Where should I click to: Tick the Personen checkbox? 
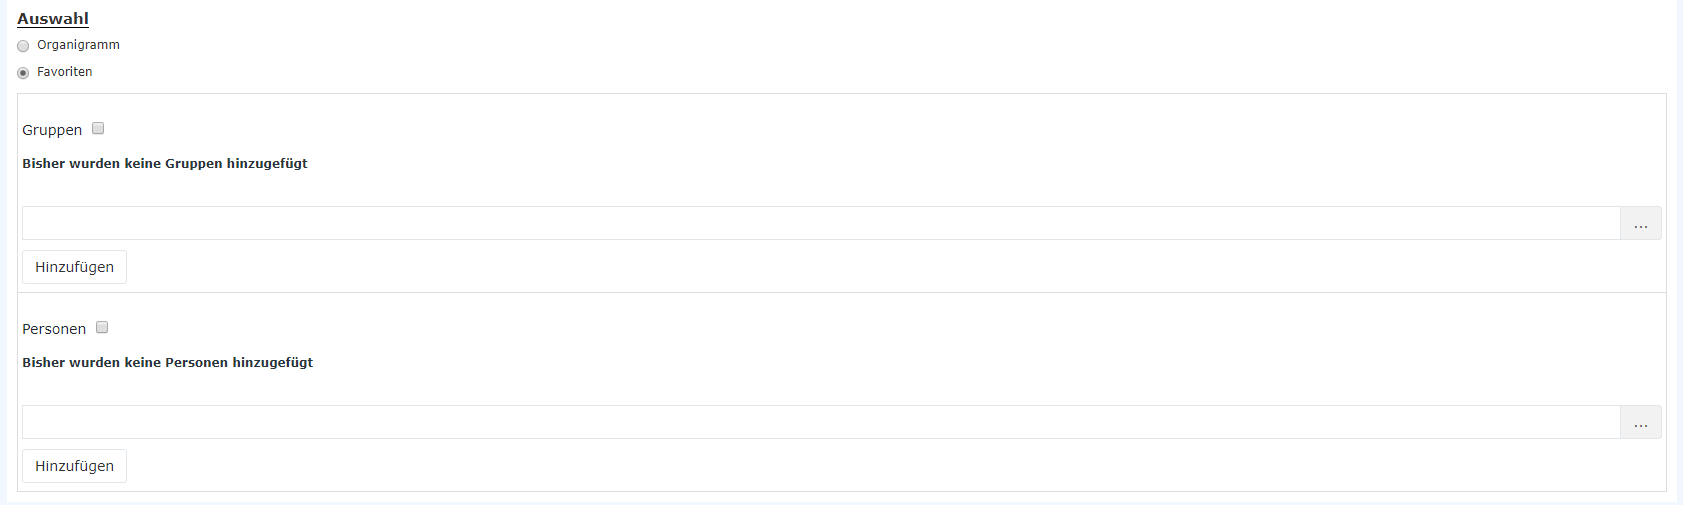click(x=102, y=327)
